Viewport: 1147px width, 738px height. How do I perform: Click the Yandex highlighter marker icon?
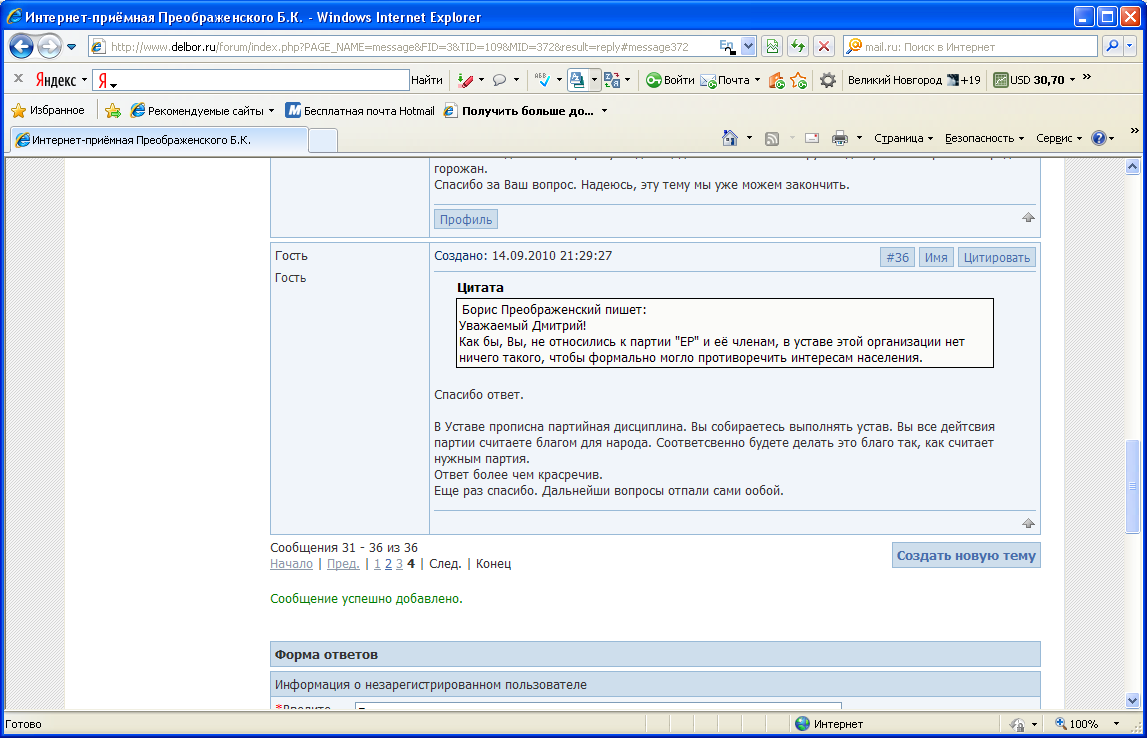pyautogui.click(x=465, y=80)
